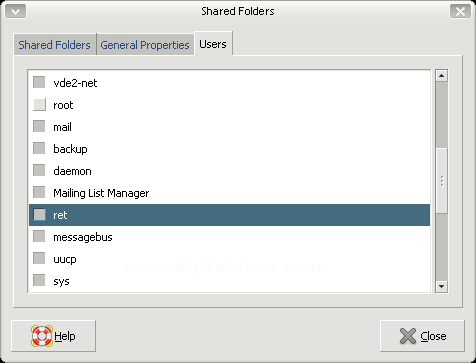Click the scrollbar down arrow
Image resolution: width=476 pixels, height=363 pixels.
(x=441, y=286)
